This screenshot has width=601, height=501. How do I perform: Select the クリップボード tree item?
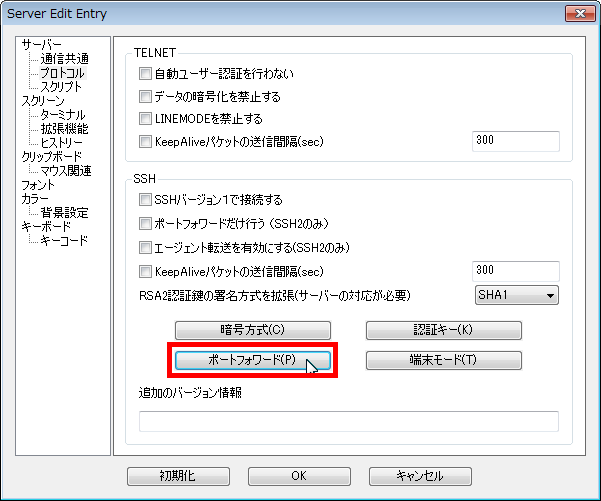51,156
